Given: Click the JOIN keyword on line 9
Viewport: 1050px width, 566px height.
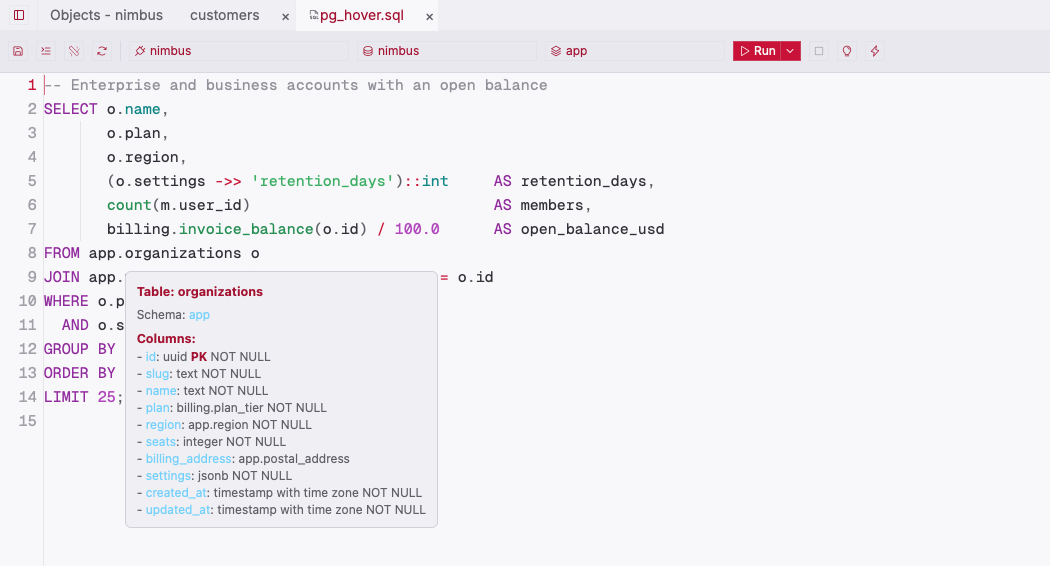Looking at the screenshot, I should point(62,277).
